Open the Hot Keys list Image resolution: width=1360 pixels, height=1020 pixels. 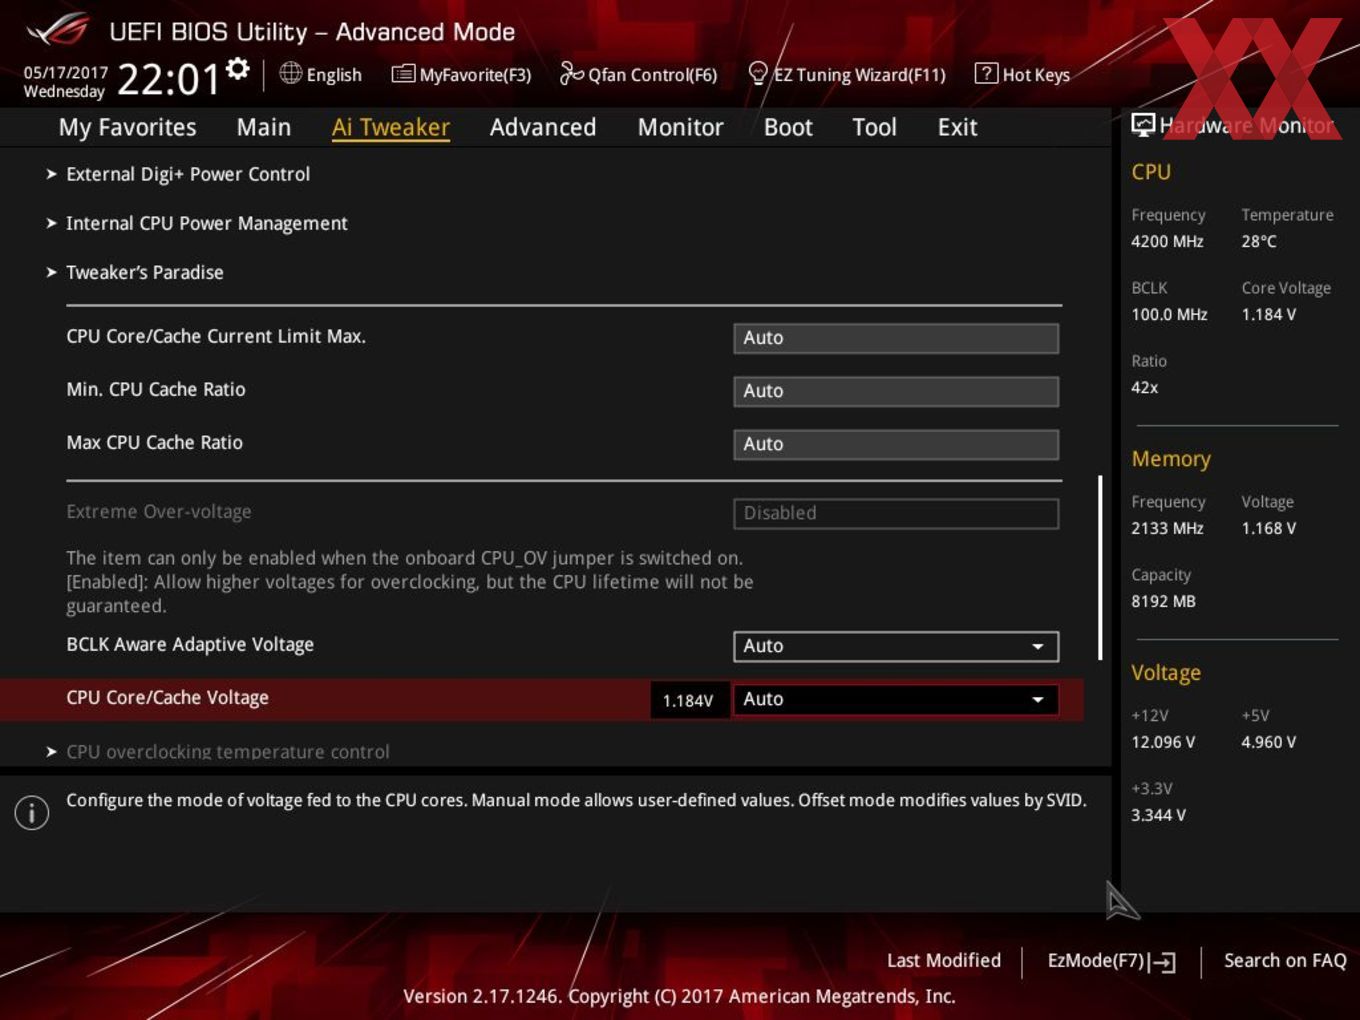point(1022,74)
